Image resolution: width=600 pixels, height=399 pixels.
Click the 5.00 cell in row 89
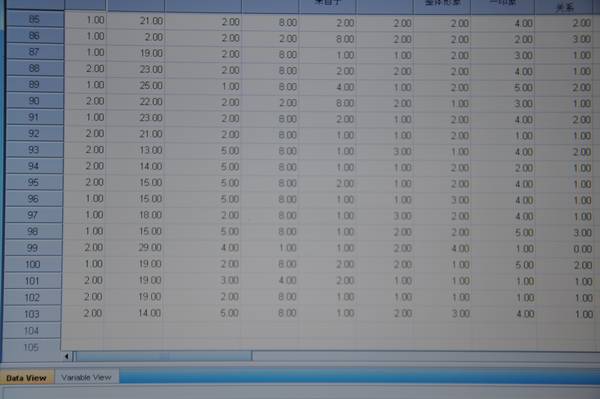[x=502, y=87]
